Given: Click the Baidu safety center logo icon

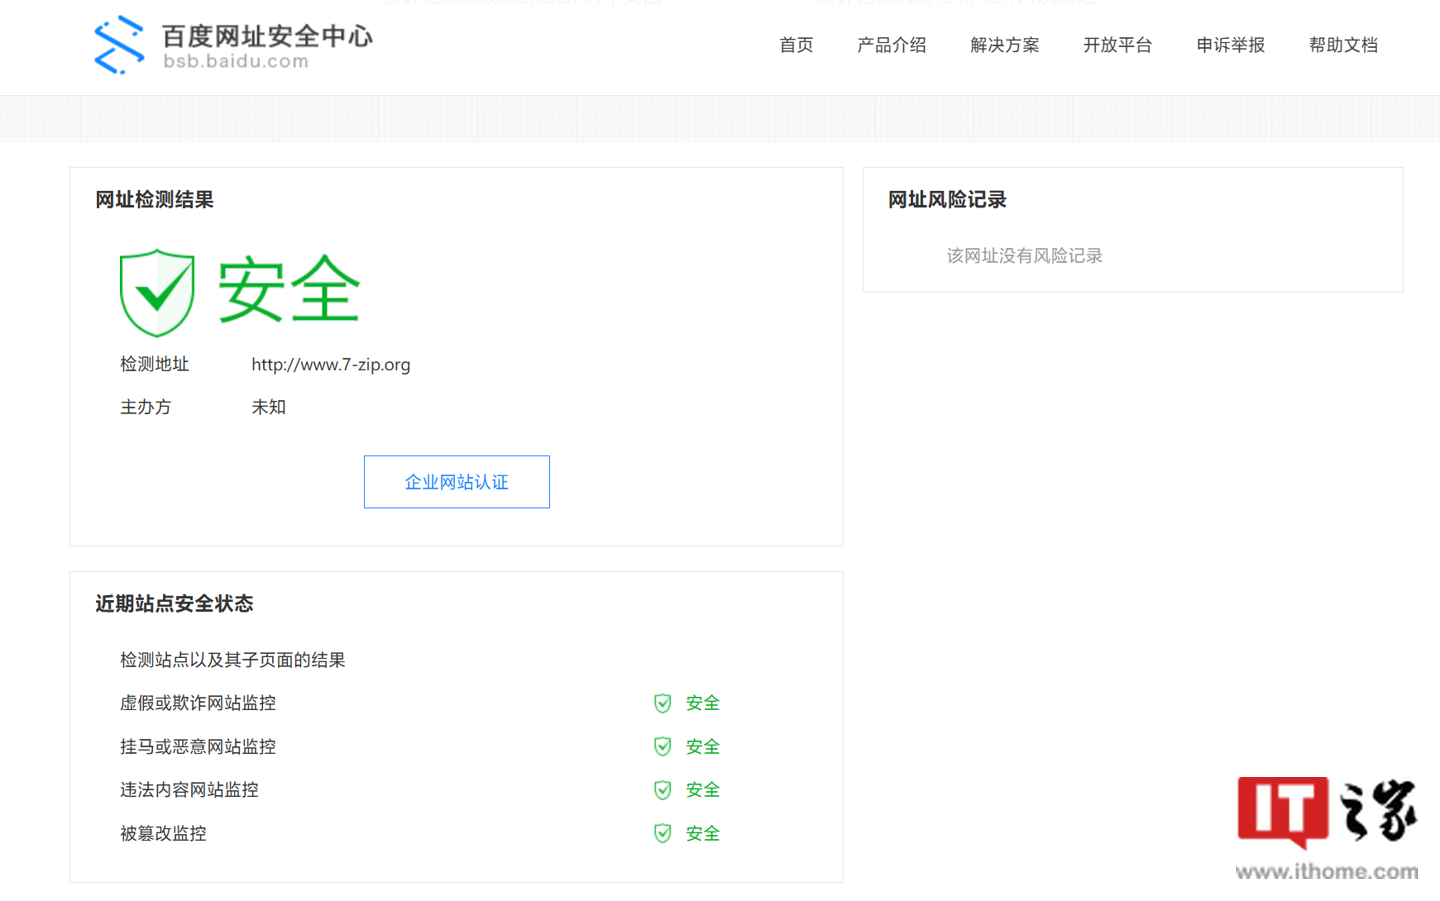Looking at the screenshot, I should (118, 44).
